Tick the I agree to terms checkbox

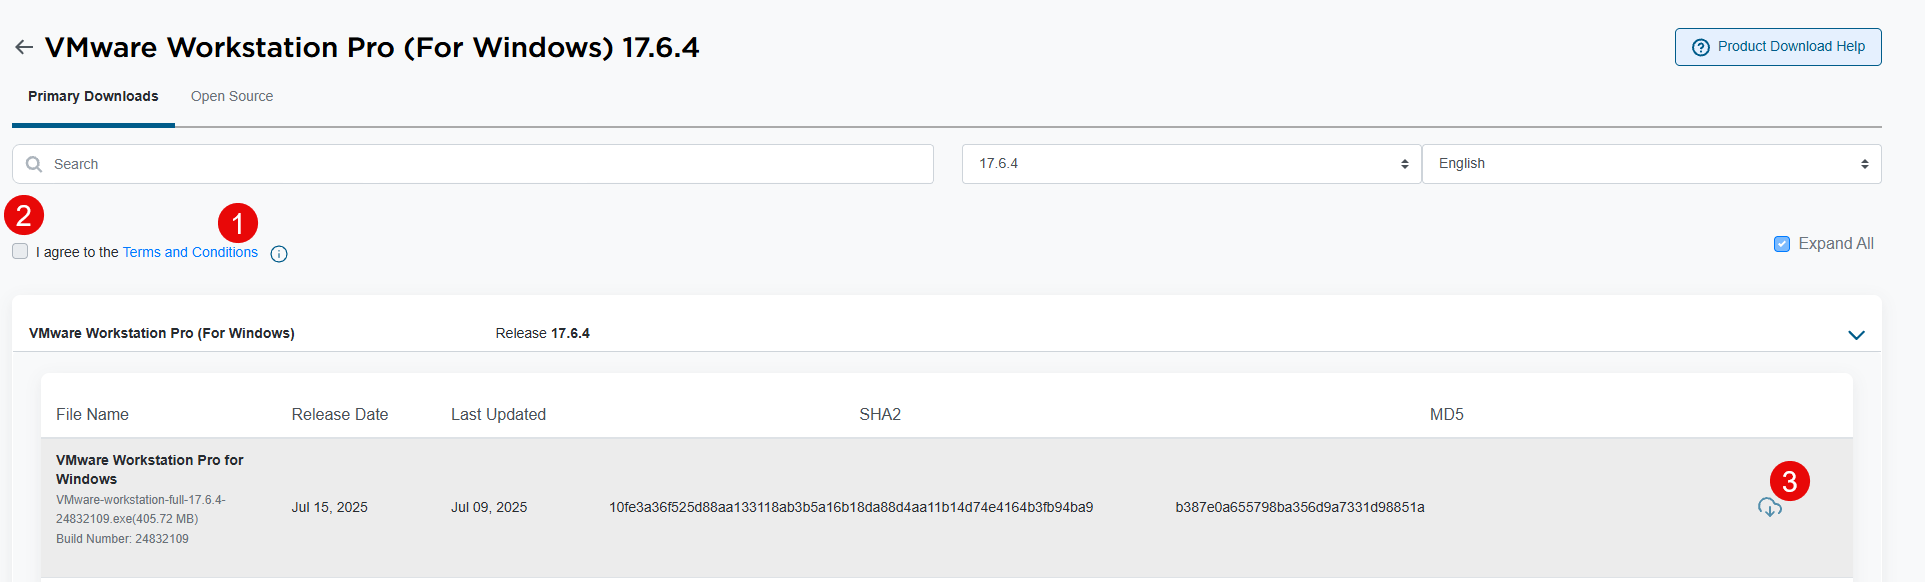pyautogui.click(x=20, y=251)
